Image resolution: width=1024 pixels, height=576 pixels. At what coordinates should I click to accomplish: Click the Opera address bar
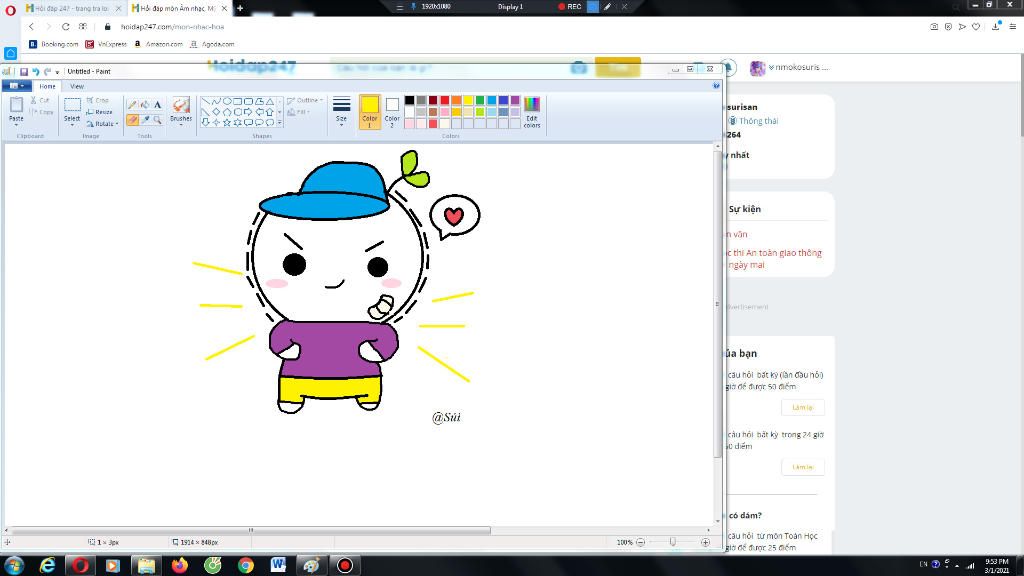tap(509, 27)
